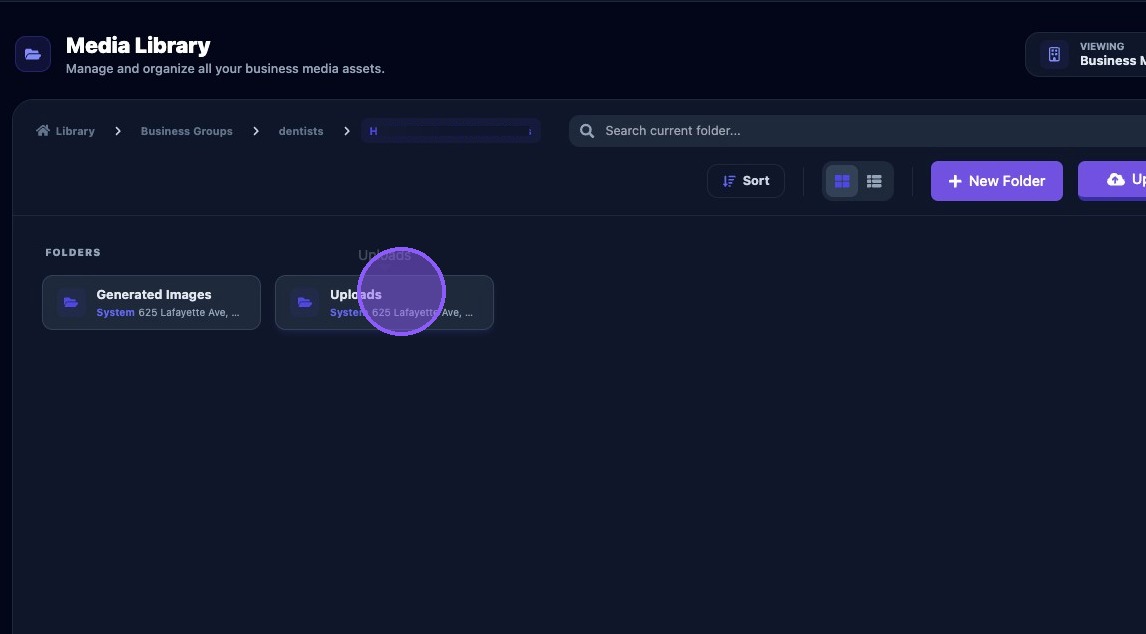Click the Generated Images folder icon
Viewport: 1146px width, 634px height.
(x=71, y=302)
